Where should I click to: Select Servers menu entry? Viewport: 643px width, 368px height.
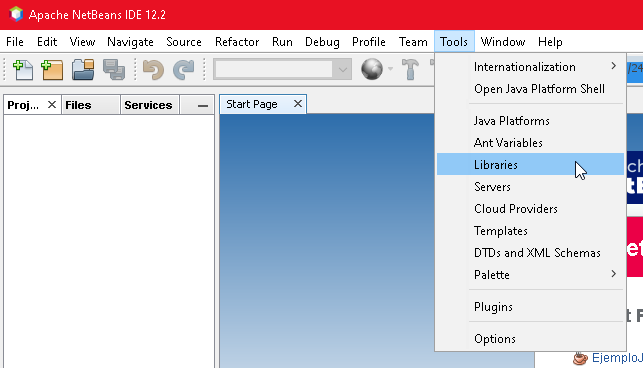pos(530,187)
